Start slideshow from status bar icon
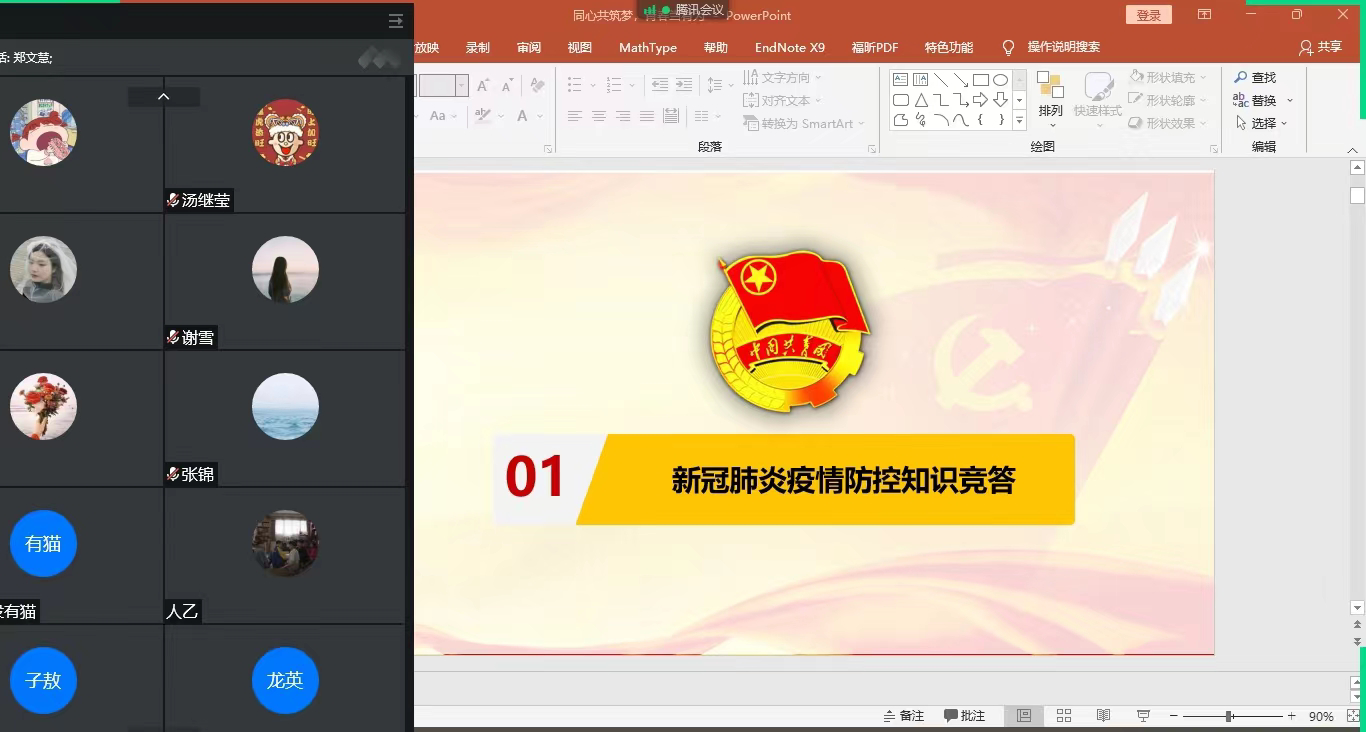The width and height of the screenshot is (1366, 732). tap(1143, 716)
